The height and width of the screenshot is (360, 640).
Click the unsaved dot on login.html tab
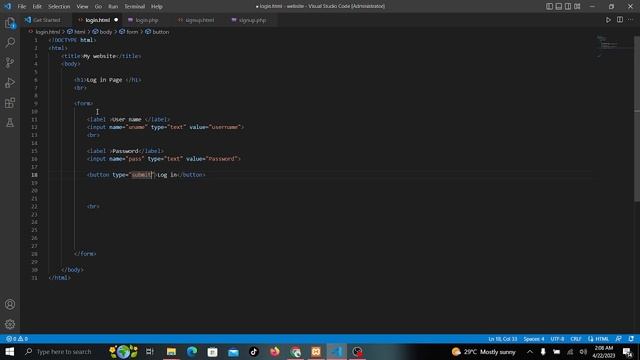pos(116,20)
